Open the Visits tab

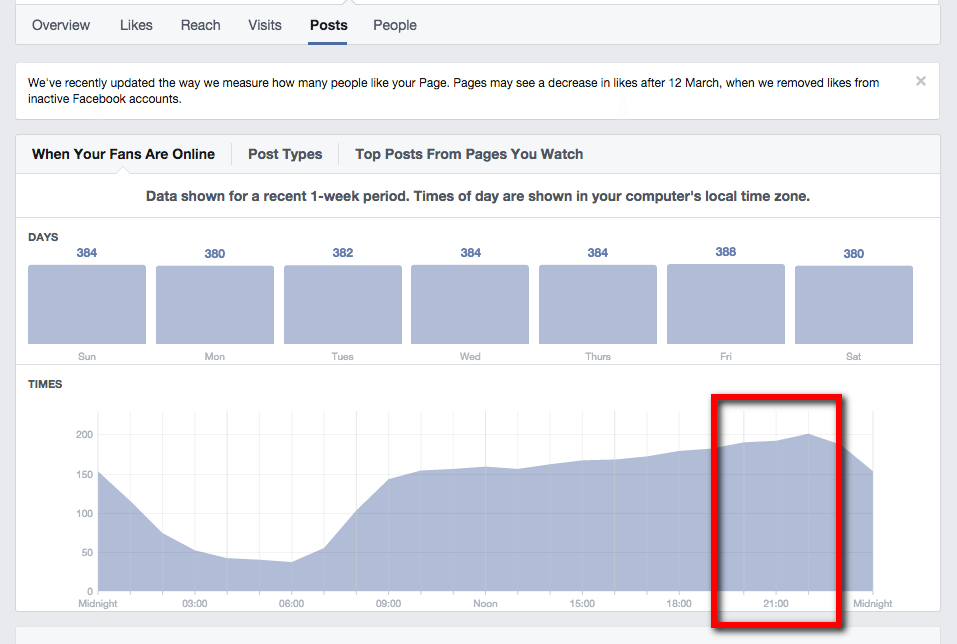(x=264, y=25)
